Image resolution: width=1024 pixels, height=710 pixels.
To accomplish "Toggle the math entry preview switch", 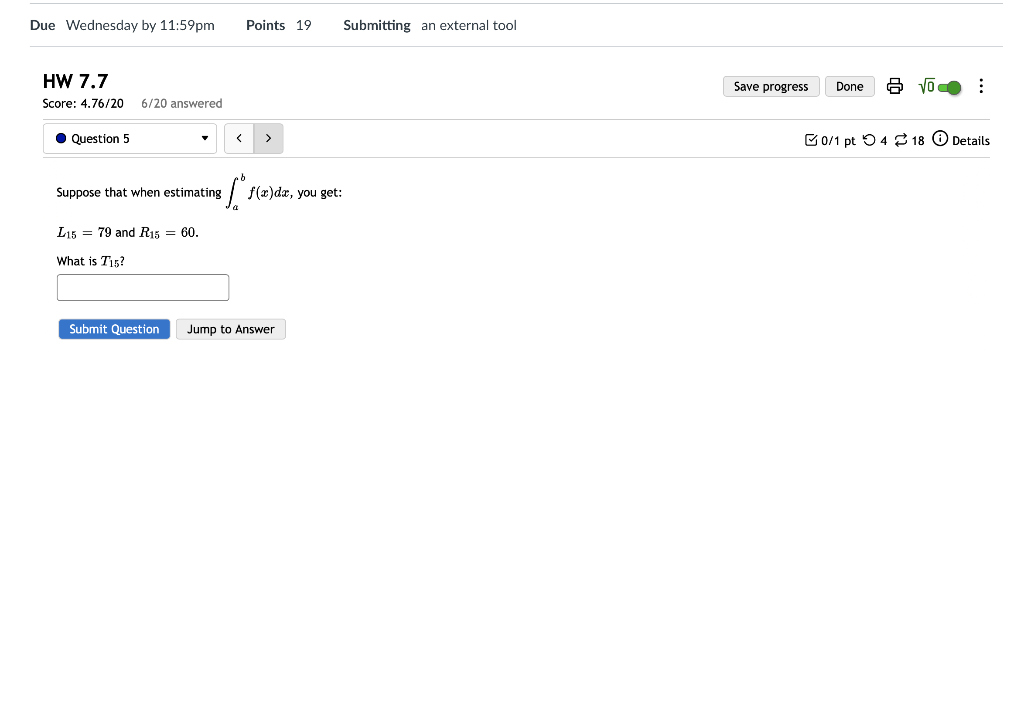I will pos(950,87).
